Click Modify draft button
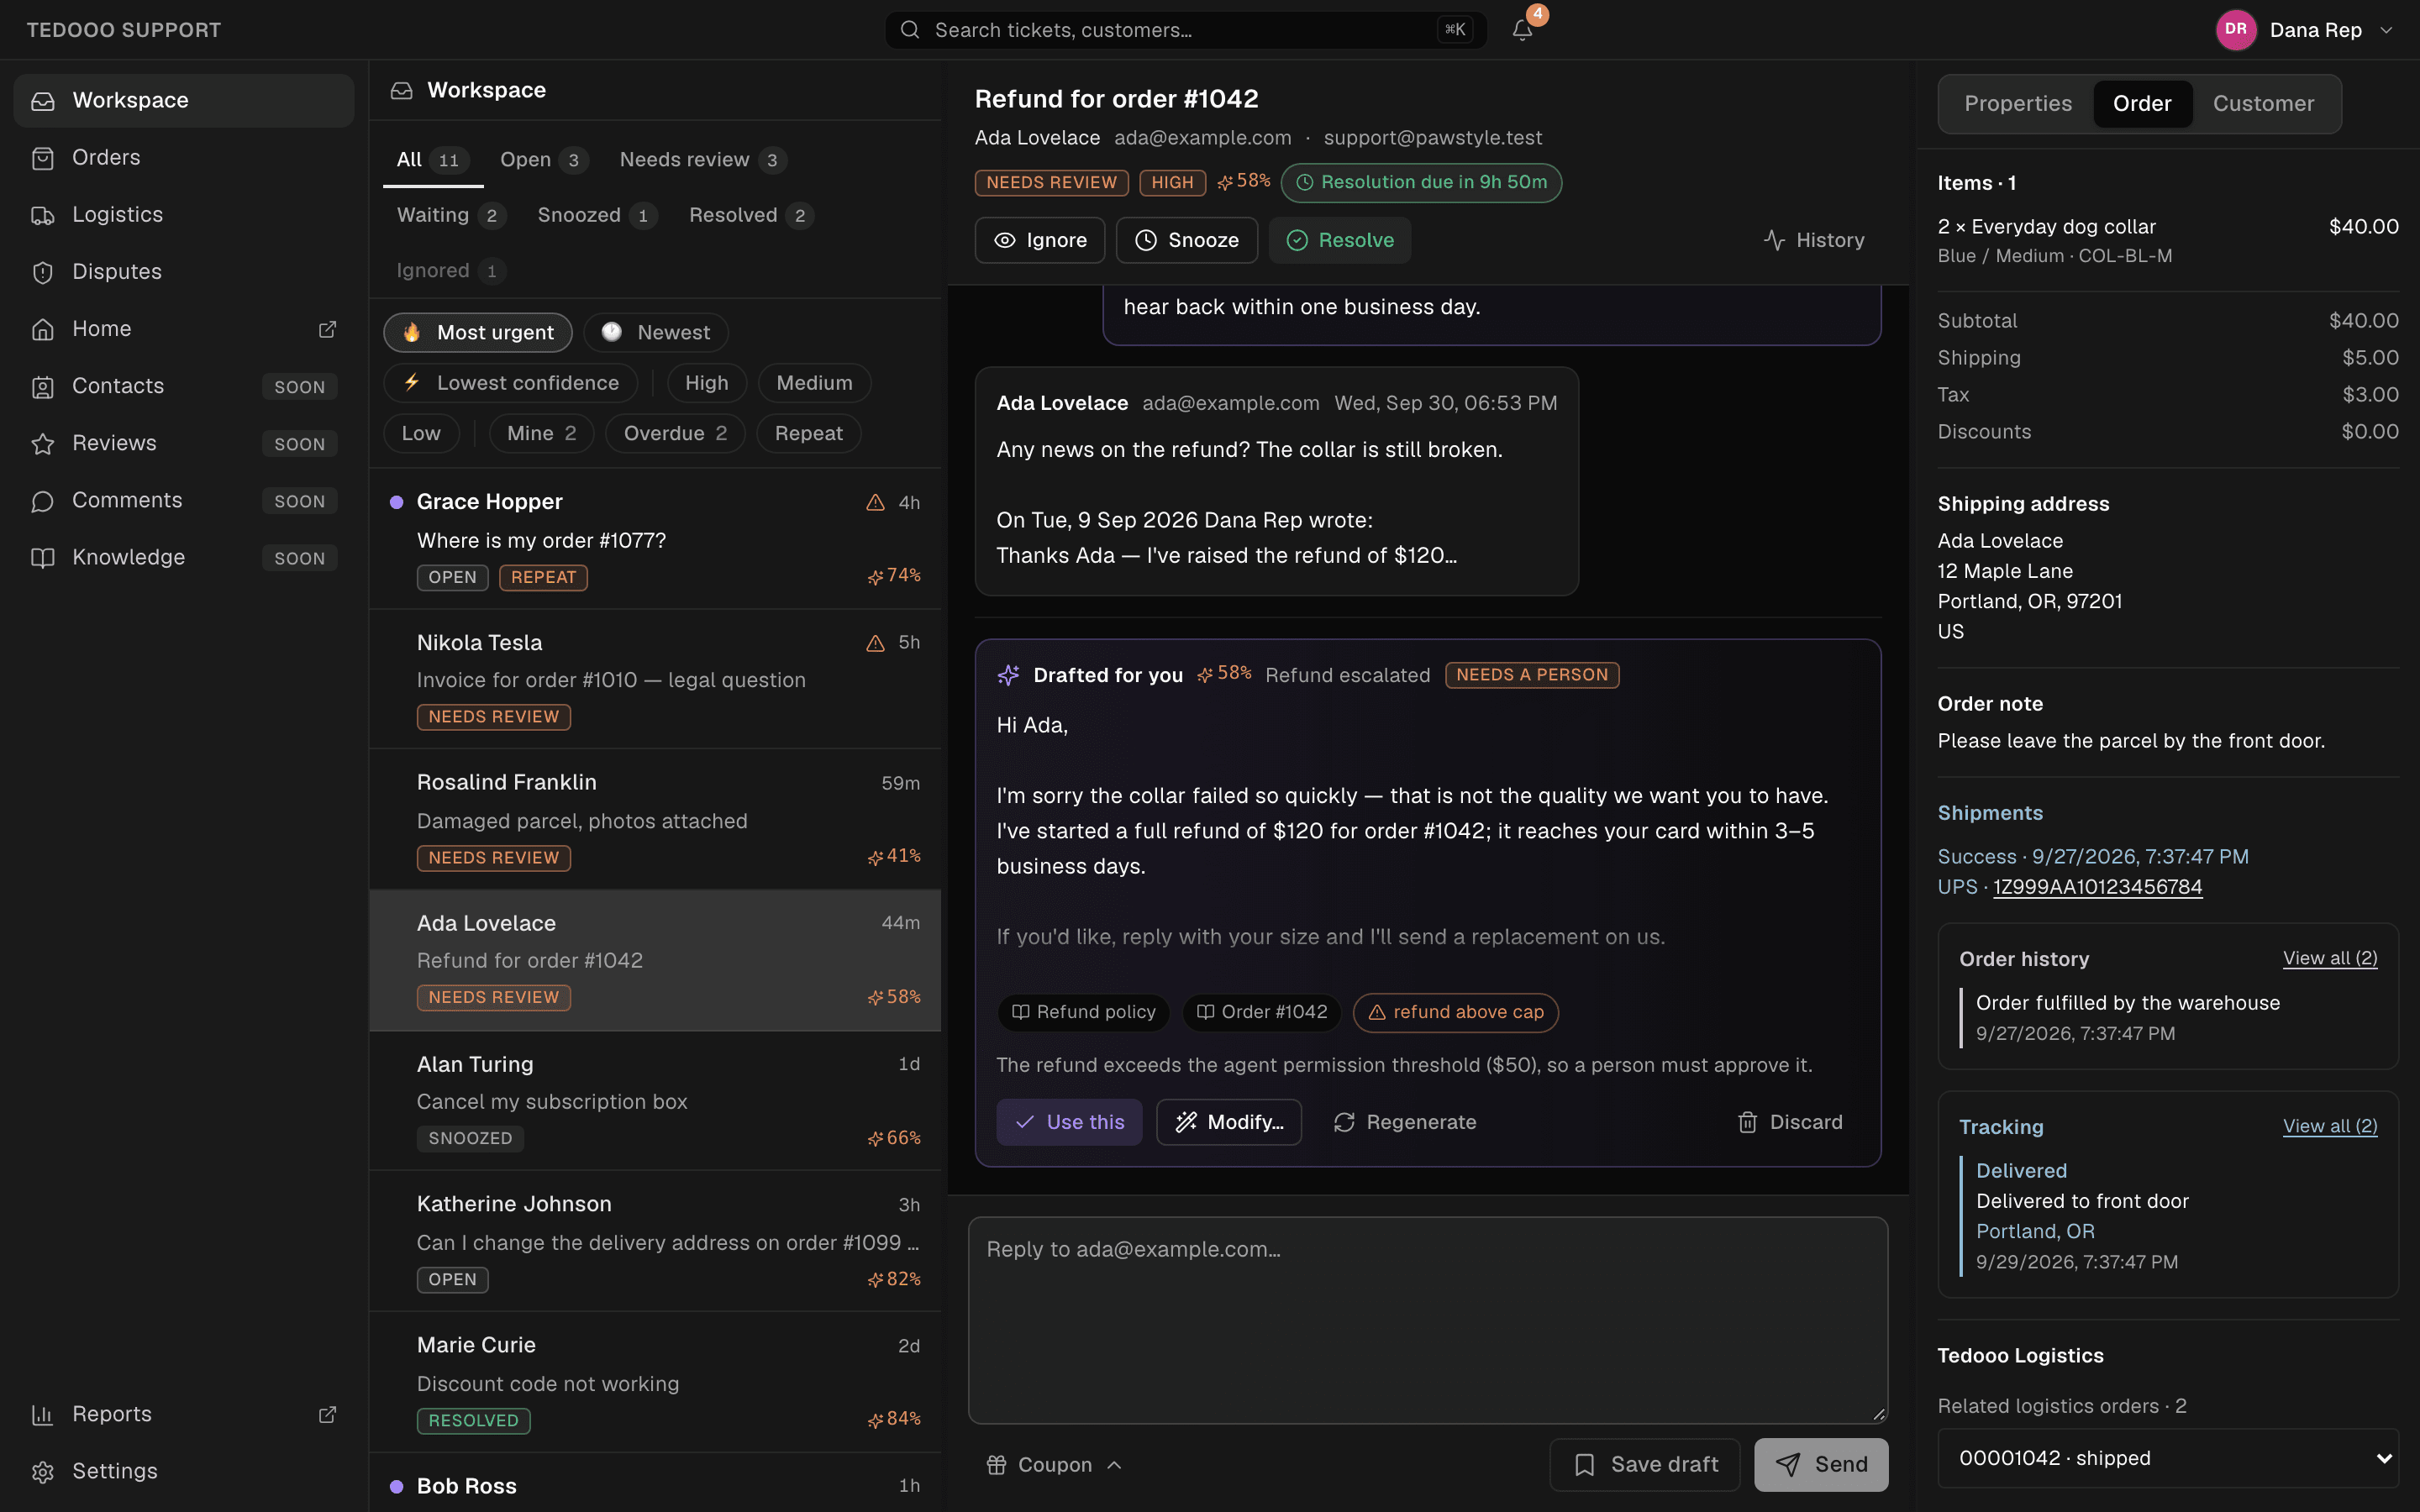 coord(1229,1122)
